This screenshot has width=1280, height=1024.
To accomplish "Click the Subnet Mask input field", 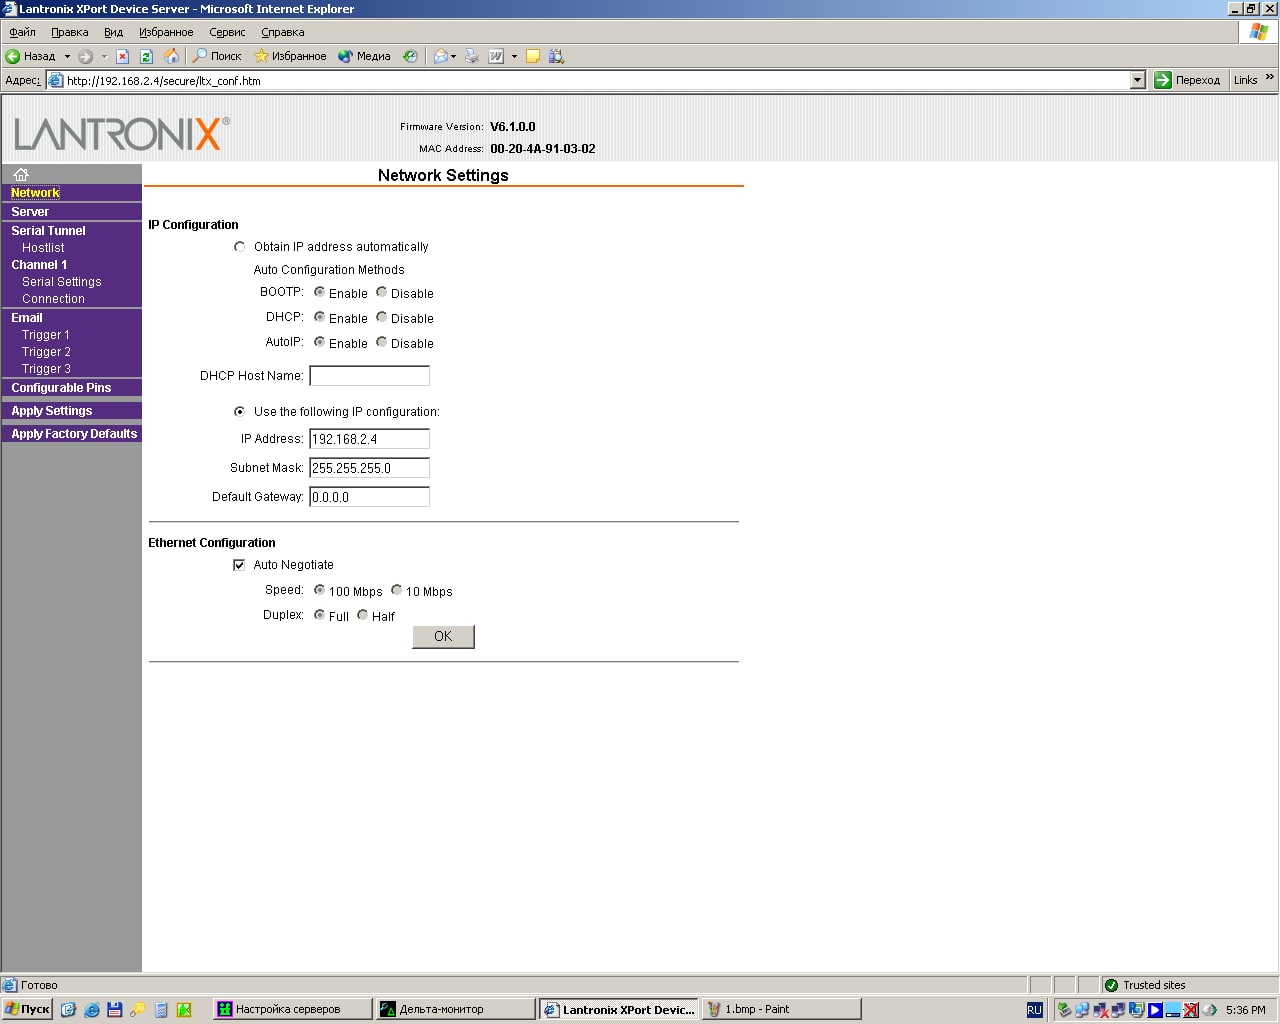I will [369, 468].
